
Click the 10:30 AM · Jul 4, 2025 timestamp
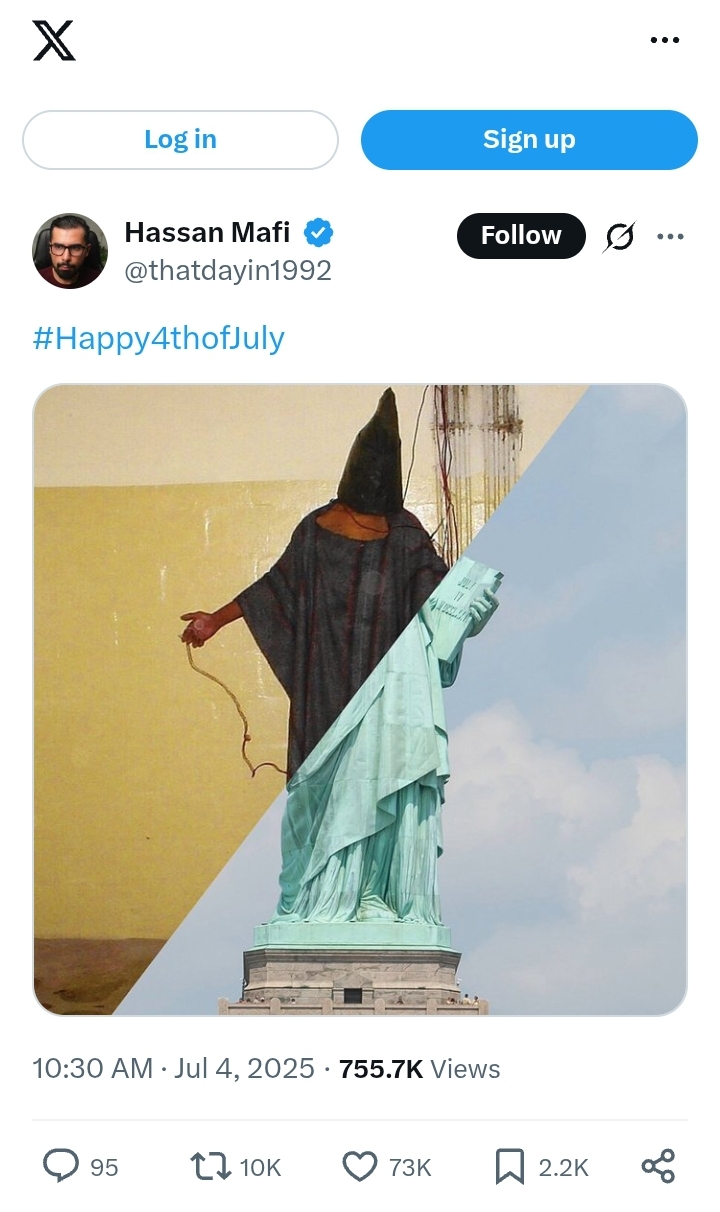click(x=174, y=1068)
